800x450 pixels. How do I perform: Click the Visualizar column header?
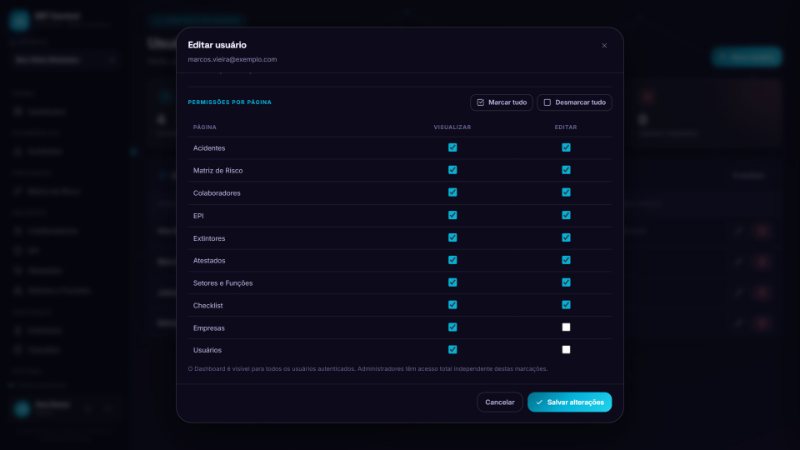452,127
